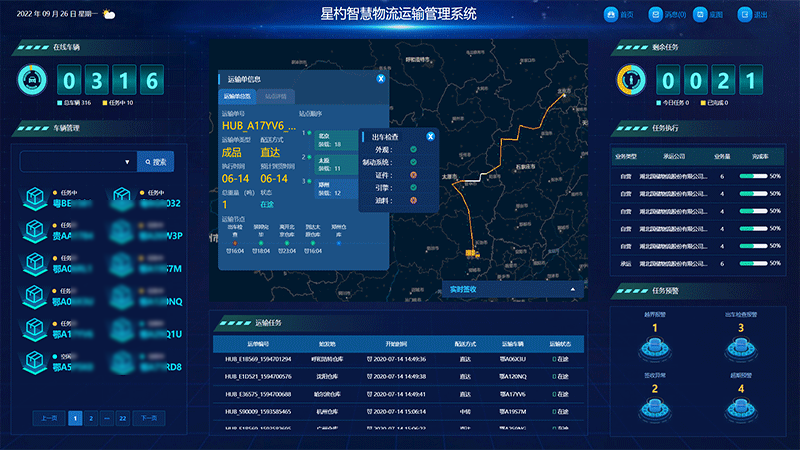Click the 首页 home icon
The width and height of the screenshot is (800, 450).
(612, 15)
